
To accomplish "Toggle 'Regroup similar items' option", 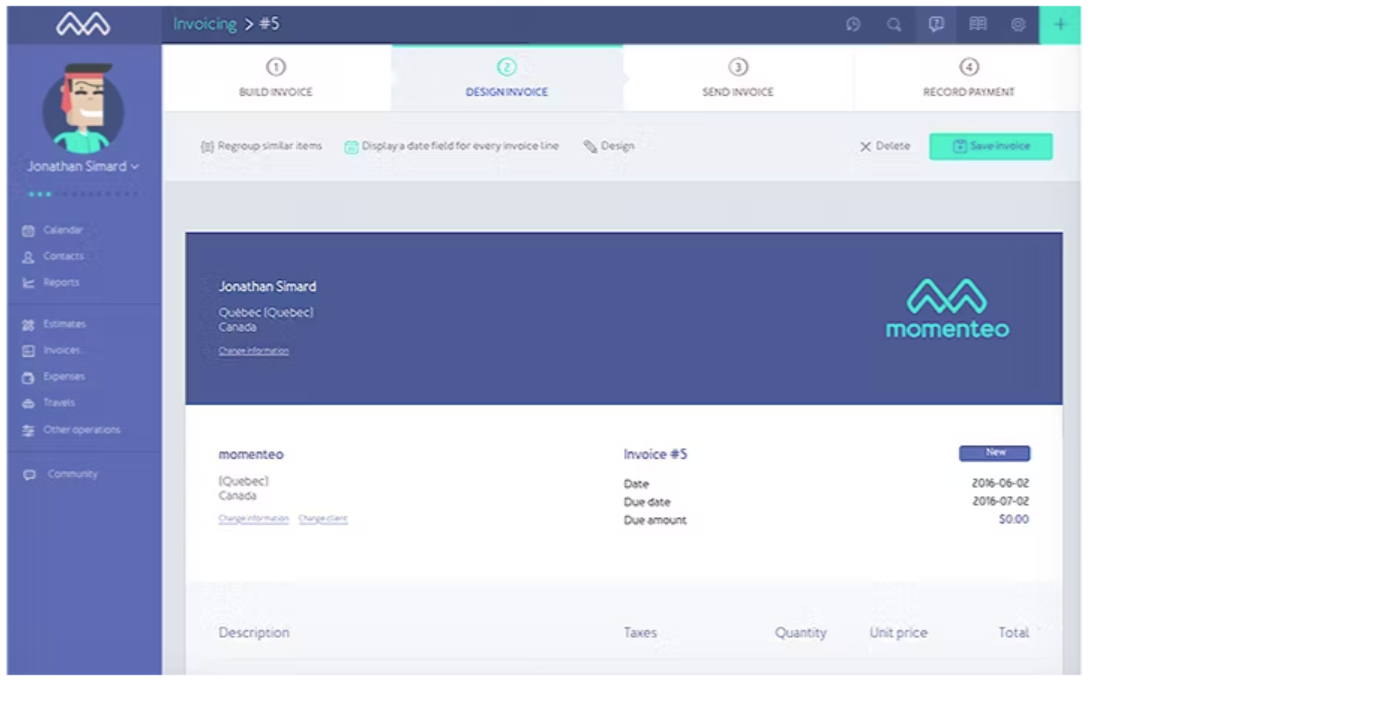I will point(261,146).
